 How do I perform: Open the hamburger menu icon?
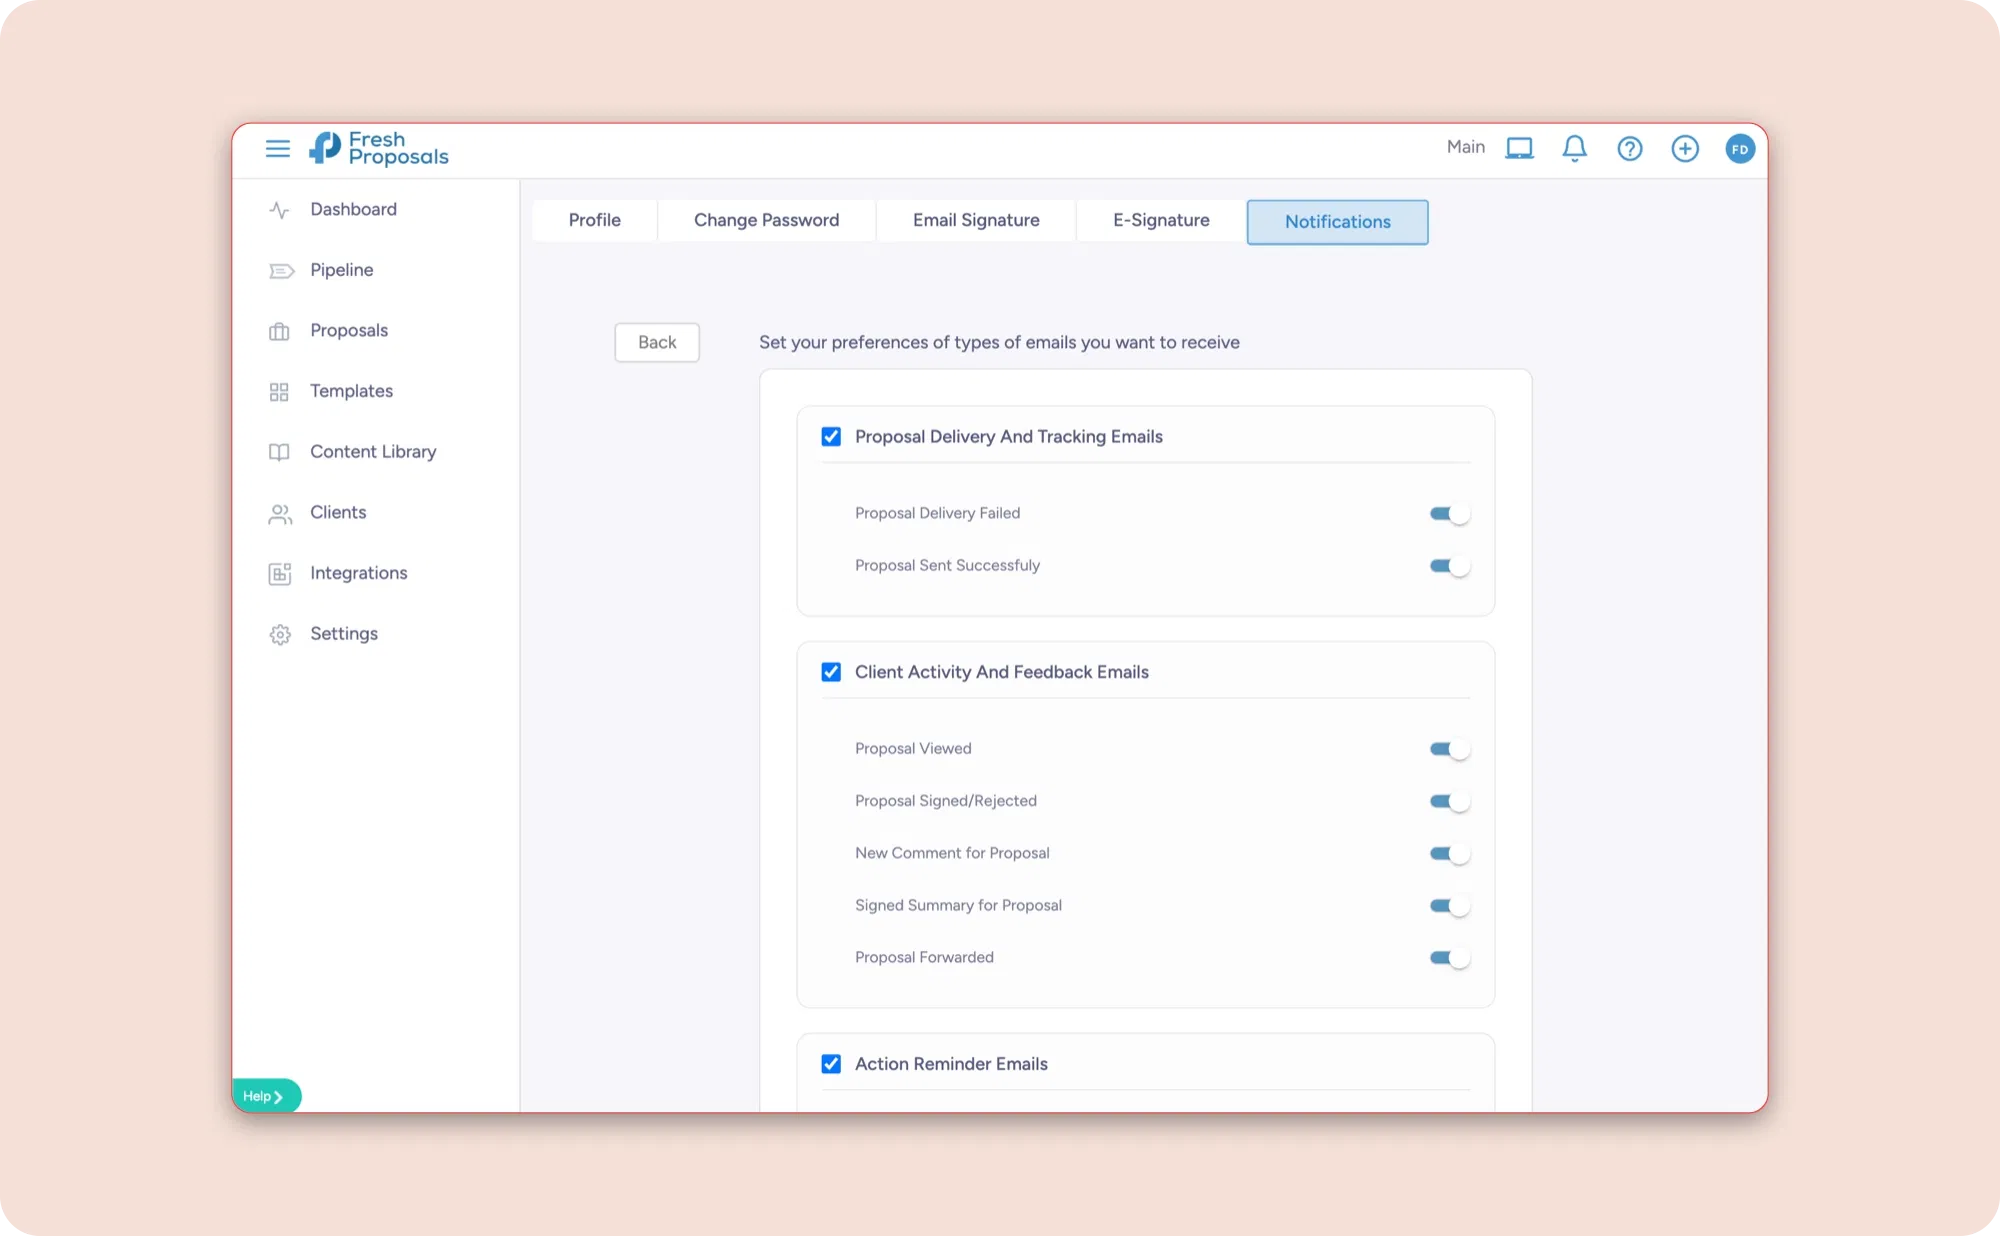[x=277, y=149]
